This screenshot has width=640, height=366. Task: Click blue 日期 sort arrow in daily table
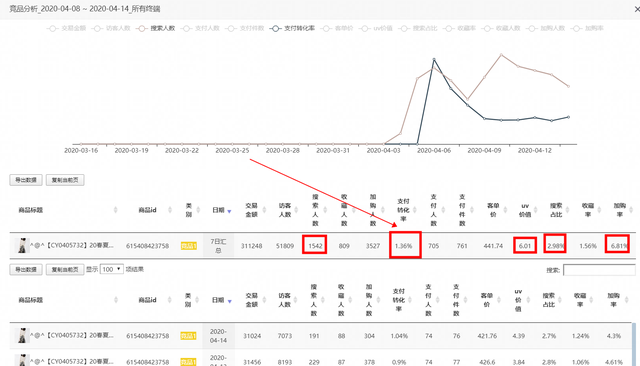pyautogui.click(x=229, y=301)
